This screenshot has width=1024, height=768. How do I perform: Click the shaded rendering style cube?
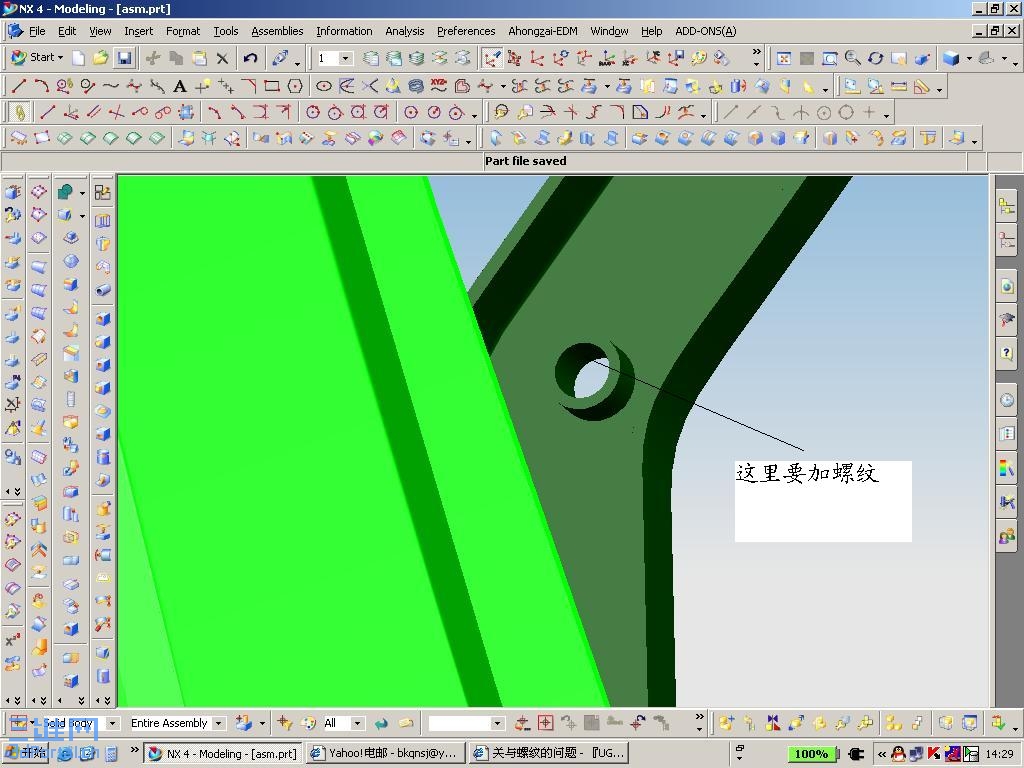(951, 58)
